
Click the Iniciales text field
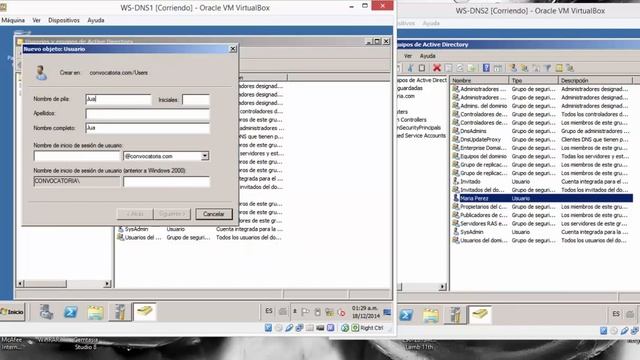pos(196,99)
